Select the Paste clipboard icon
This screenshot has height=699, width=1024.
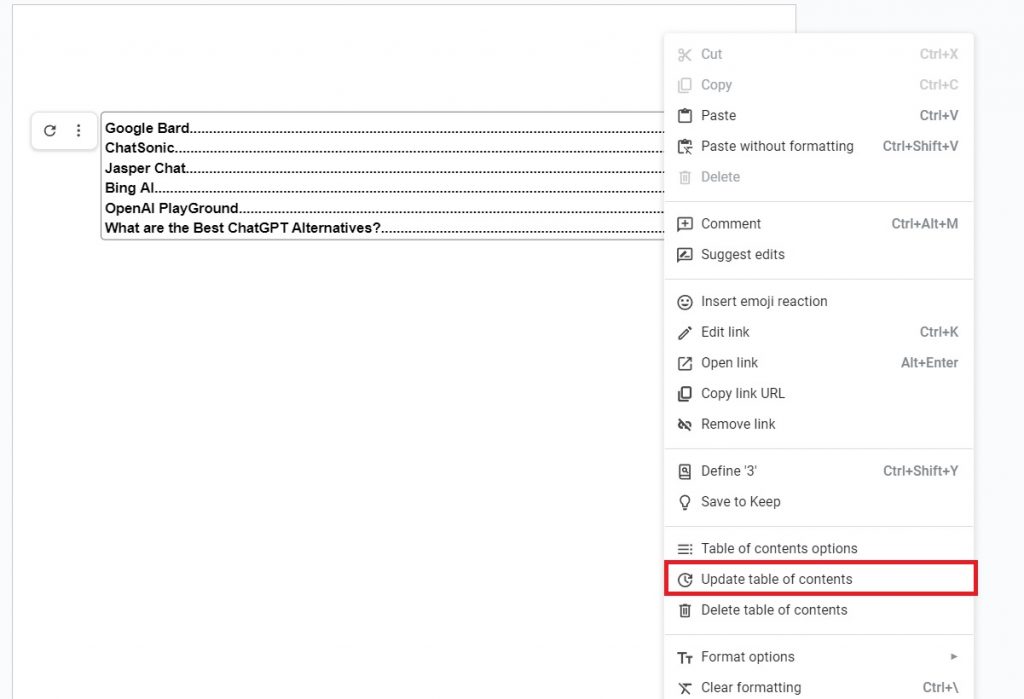(685, 115)
